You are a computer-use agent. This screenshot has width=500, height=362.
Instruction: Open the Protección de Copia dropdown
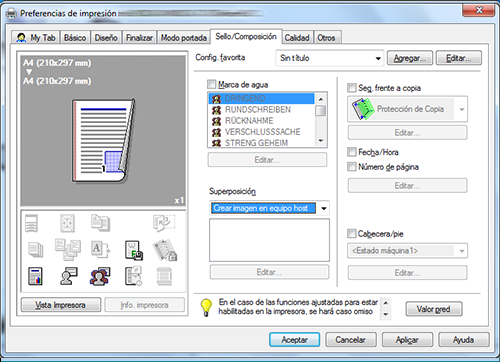(407, 109)
